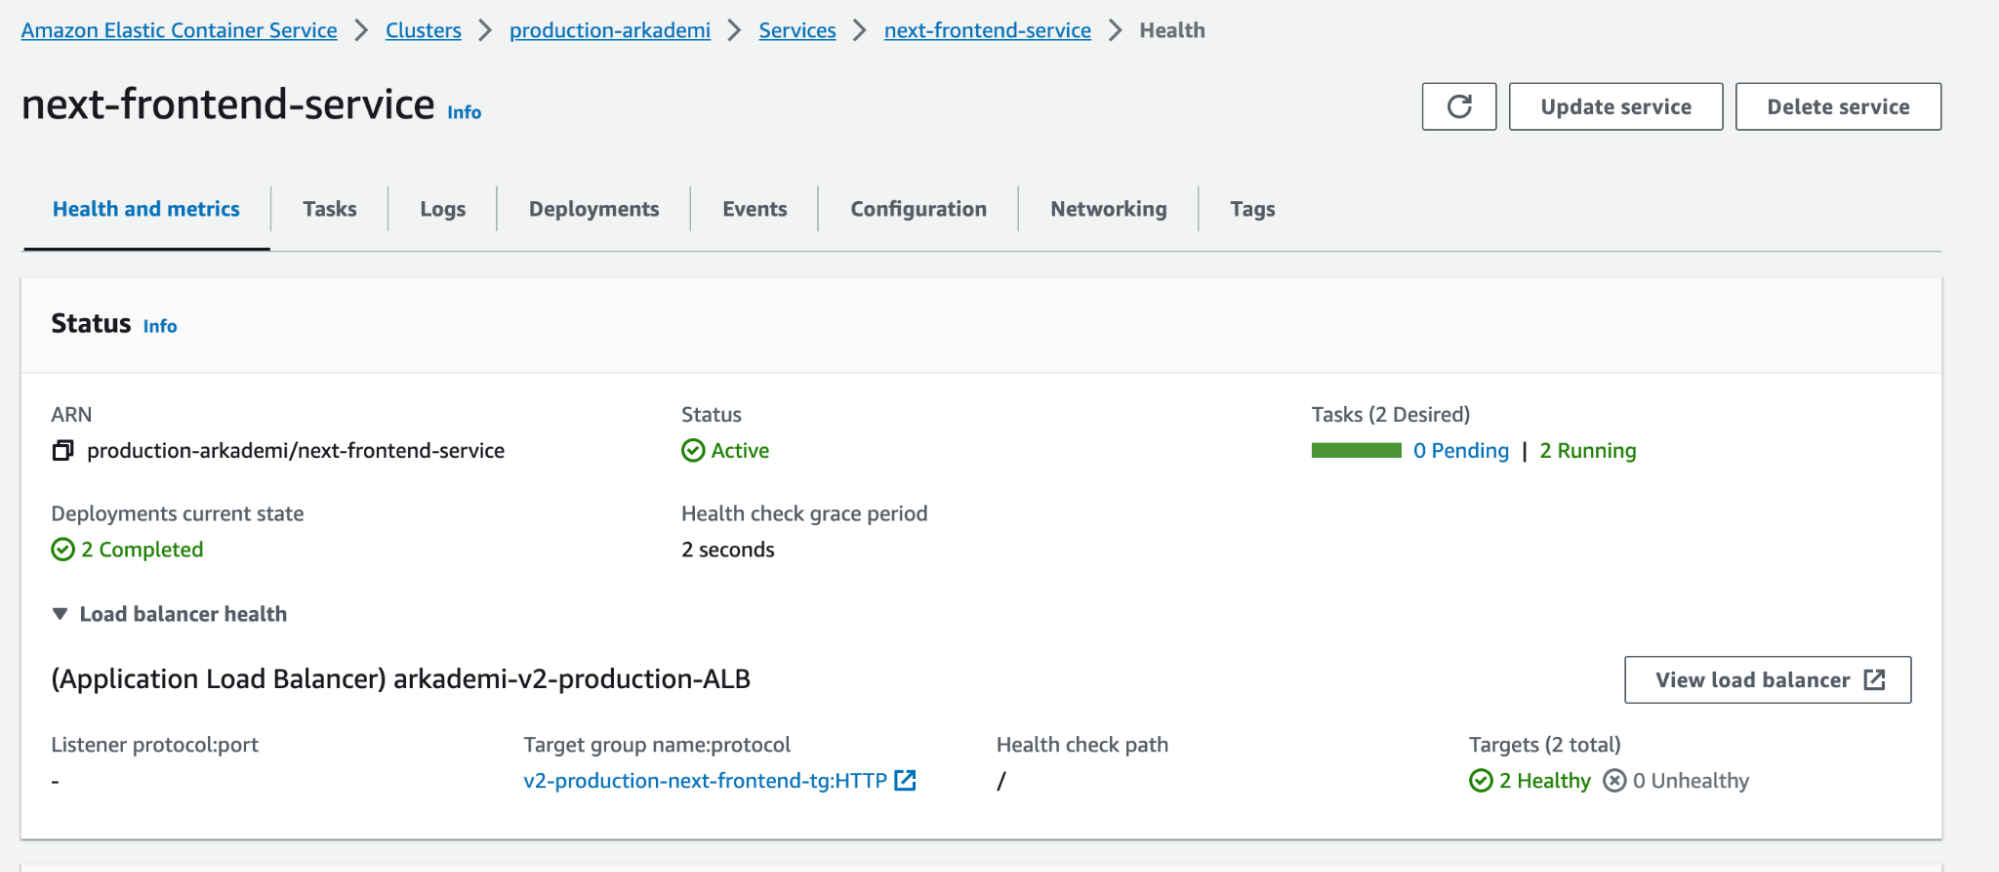Click the unhealthy targets X icon
Screen dimensions: 1999x872
pos(1614,781)
